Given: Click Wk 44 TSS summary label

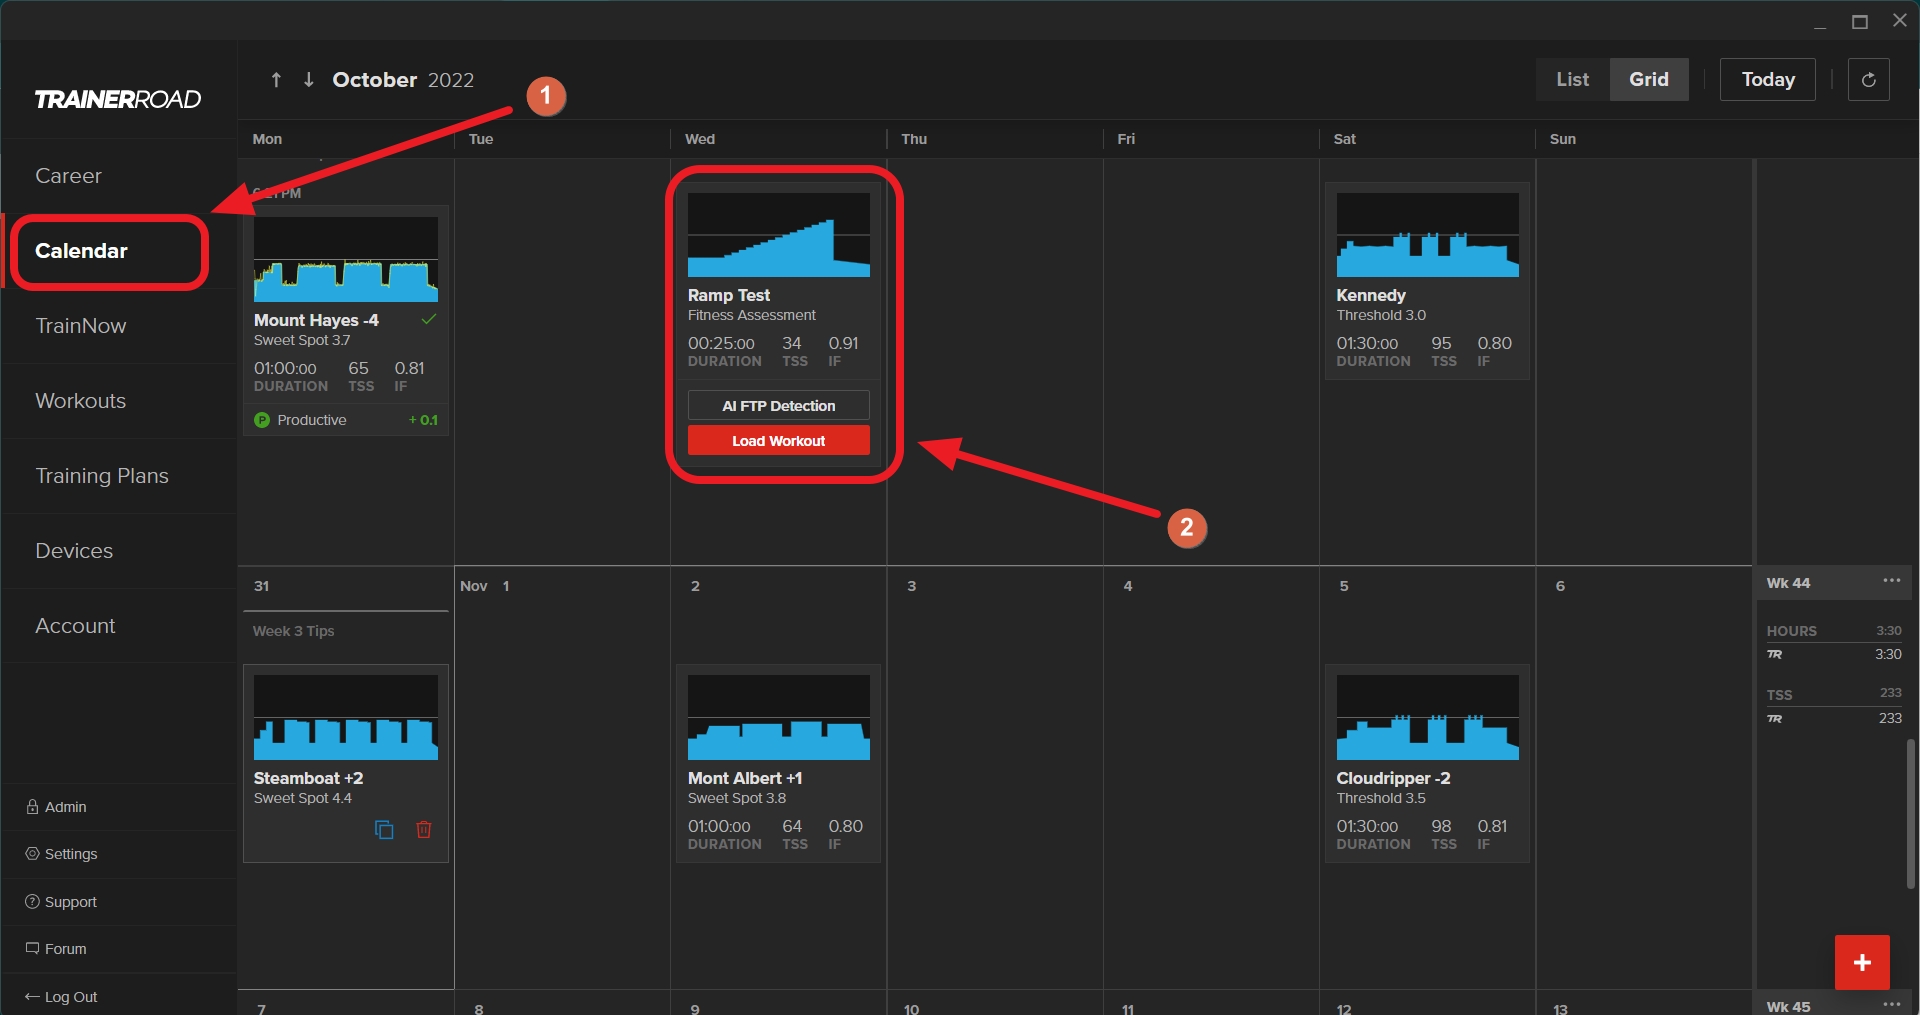Looking at the screenshot, I should 1779,695.
